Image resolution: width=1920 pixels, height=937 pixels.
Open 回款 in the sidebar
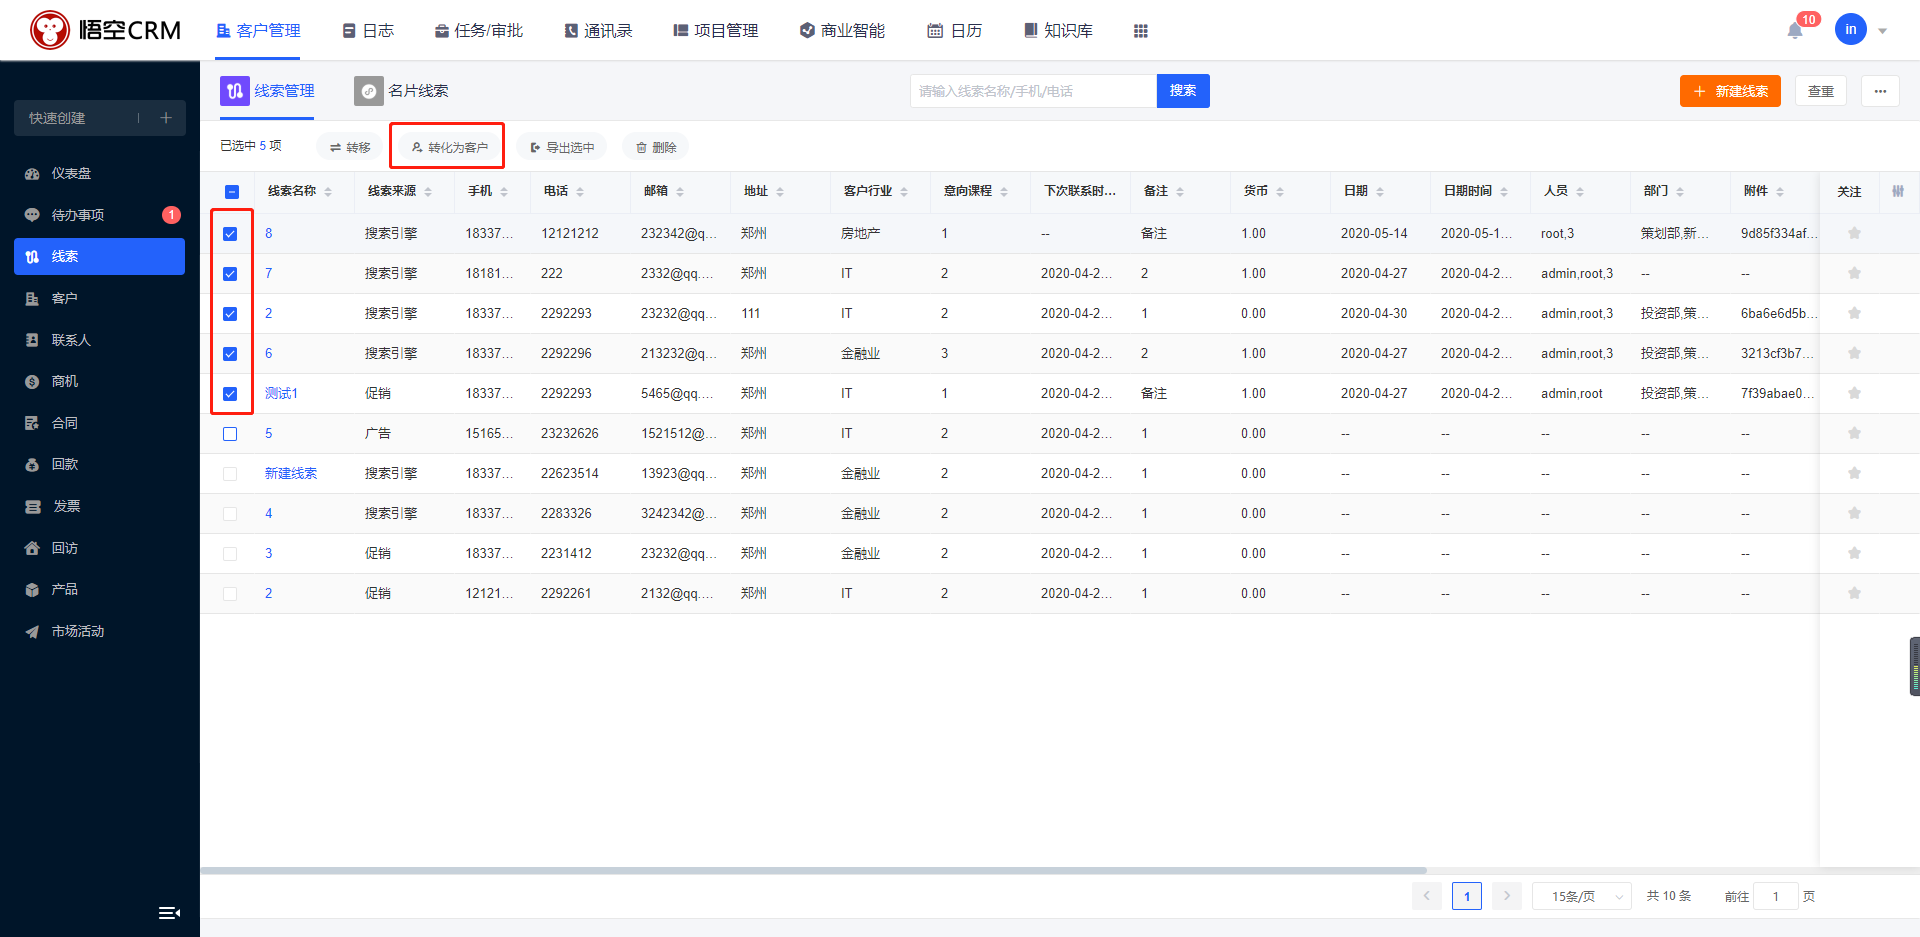tap(100, 464)
